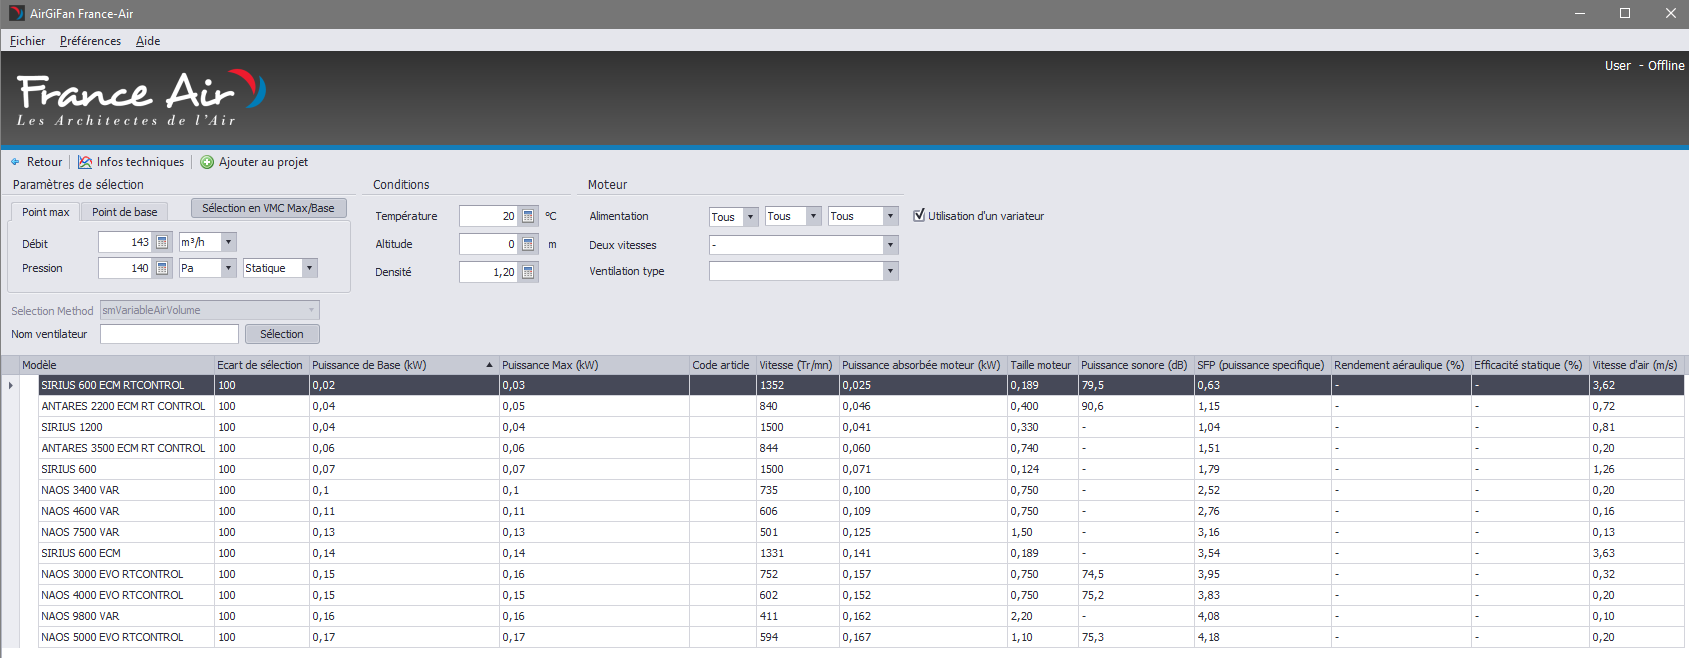Open calculator icon next to Pression field
Viewport: 1689px width, 658px height.
pyautogui.click(x=162, y=268)
